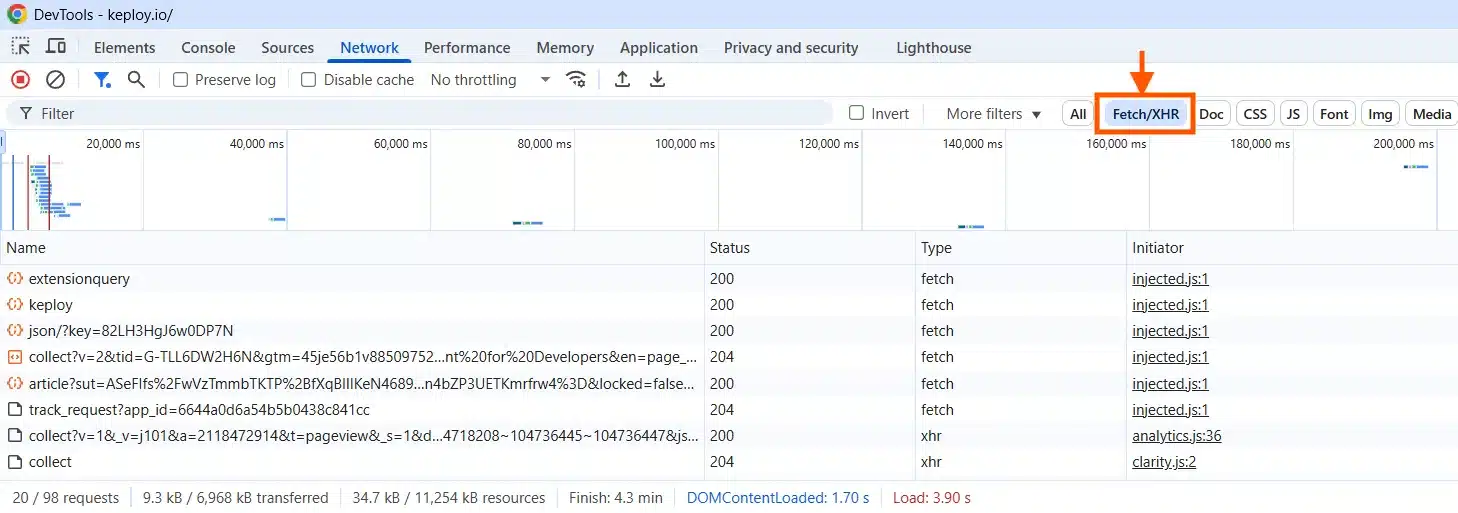
Task: Enable Preserve log checkbox
Action: point(181,80)
